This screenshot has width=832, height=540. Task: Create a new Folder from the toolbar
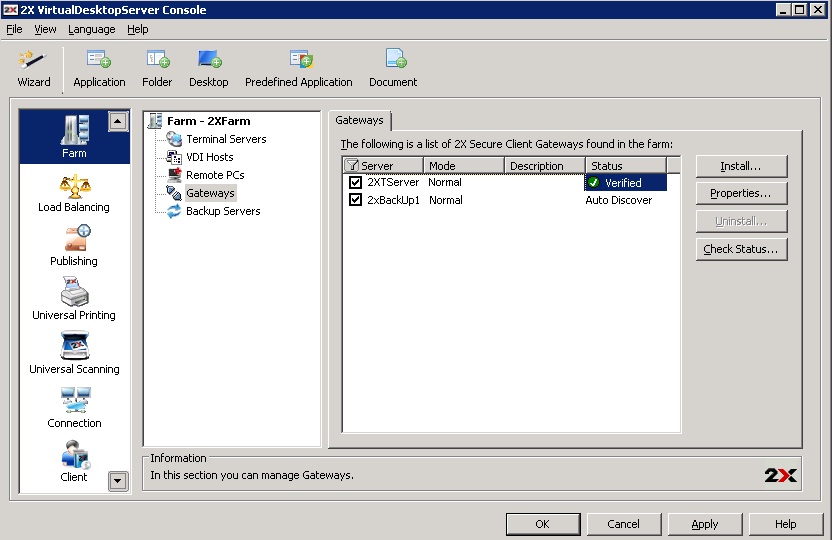coord(157,69)
